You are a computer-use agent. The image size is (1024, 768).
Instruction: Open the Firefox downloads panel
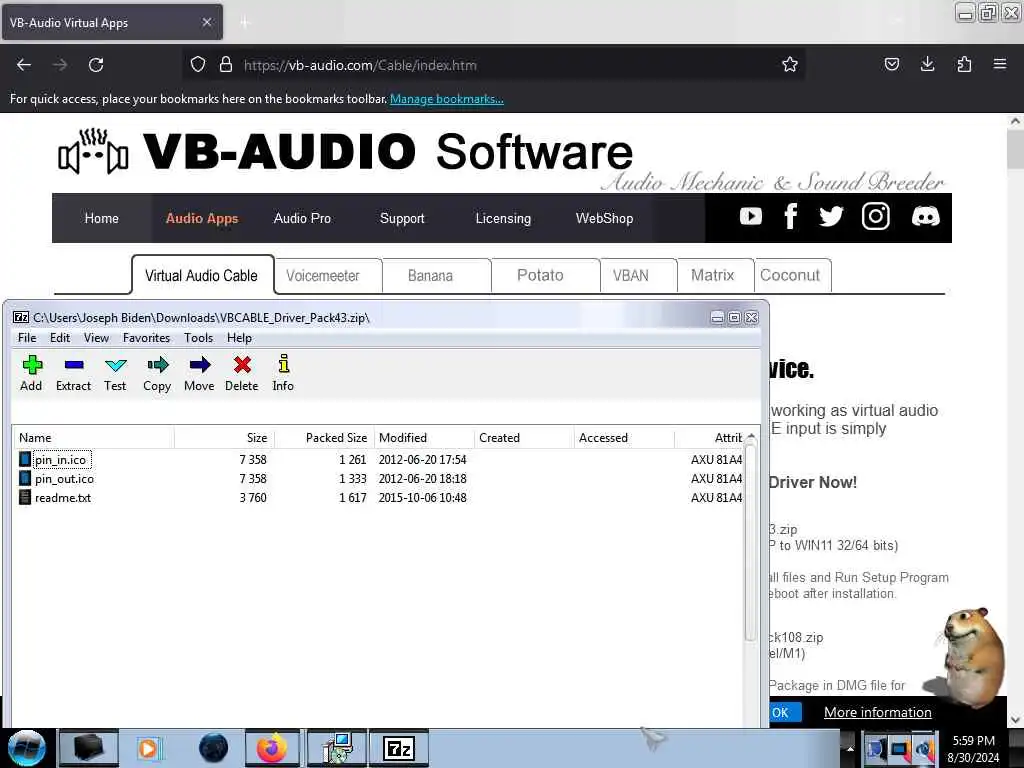click(927, 64)
